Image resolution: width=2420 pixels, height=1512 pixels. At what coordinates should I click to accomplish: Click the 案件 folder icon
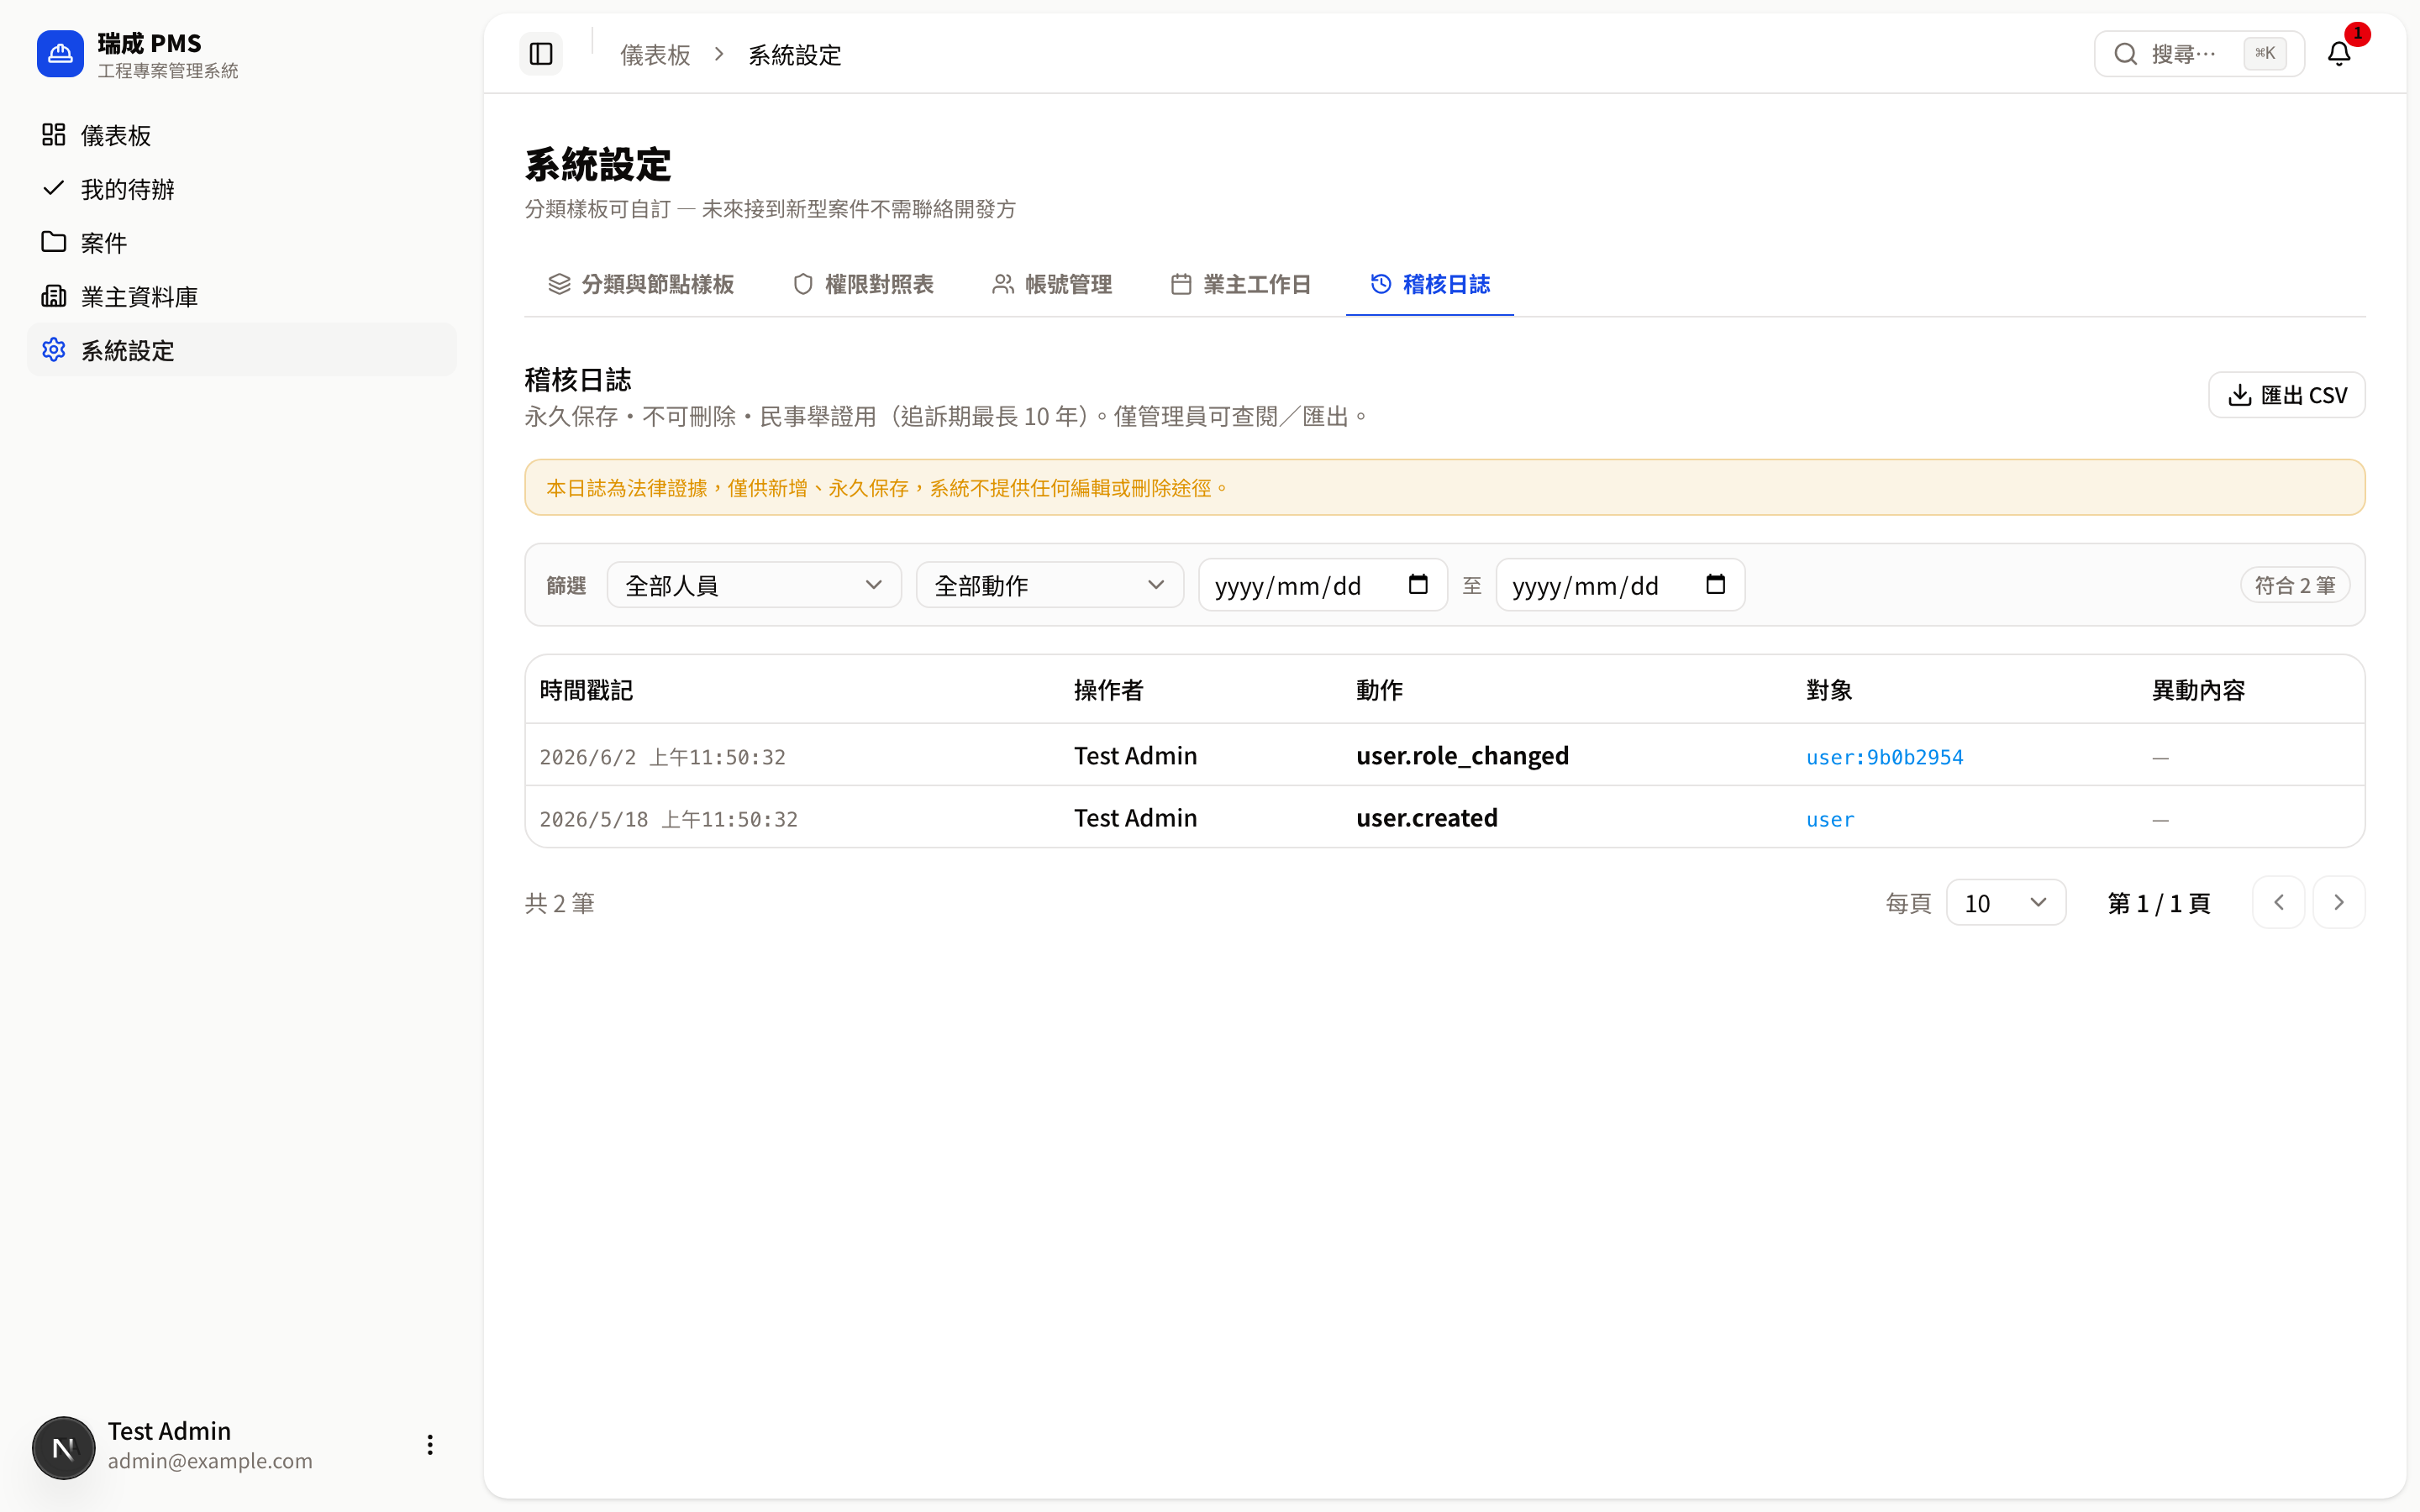54,242
